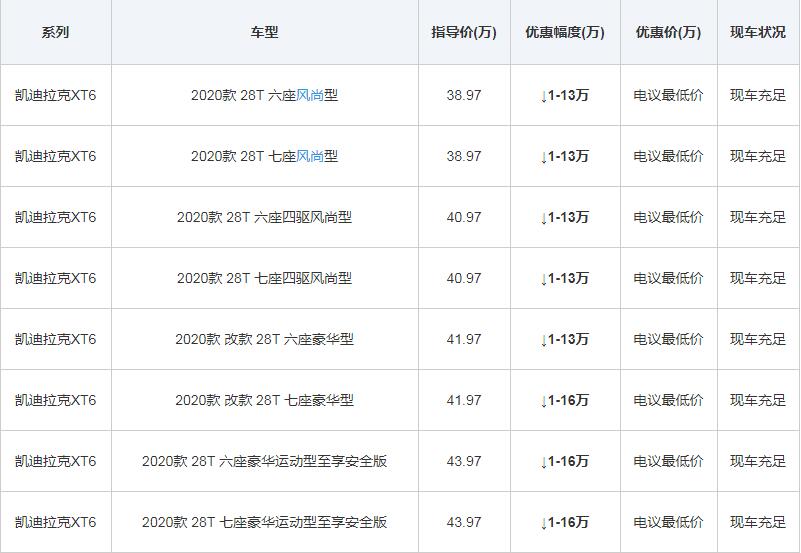
Task: Click 现车充足 in 六座豪华运动型 row
Action: [758, 461]
